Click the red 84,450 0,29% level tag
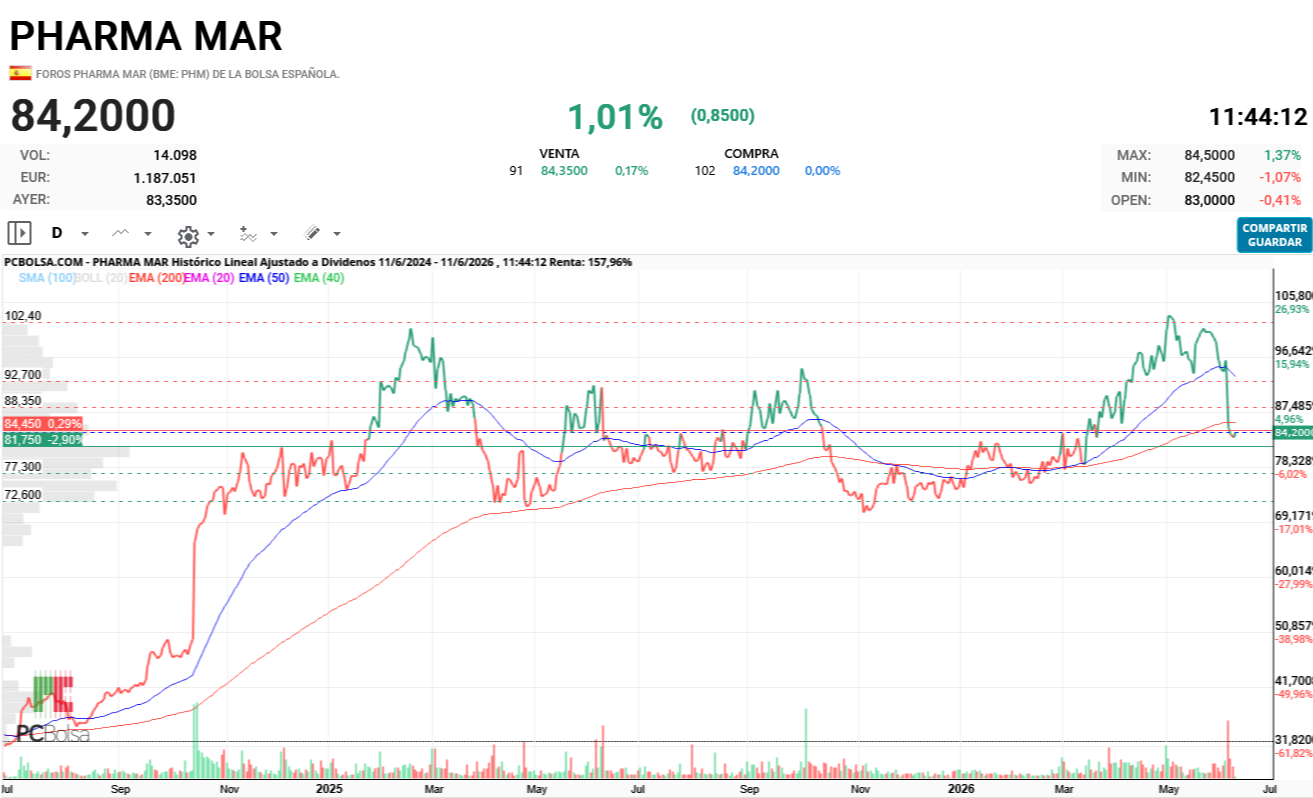Viewport: 1313px width, 798px height. click(42, 424)
